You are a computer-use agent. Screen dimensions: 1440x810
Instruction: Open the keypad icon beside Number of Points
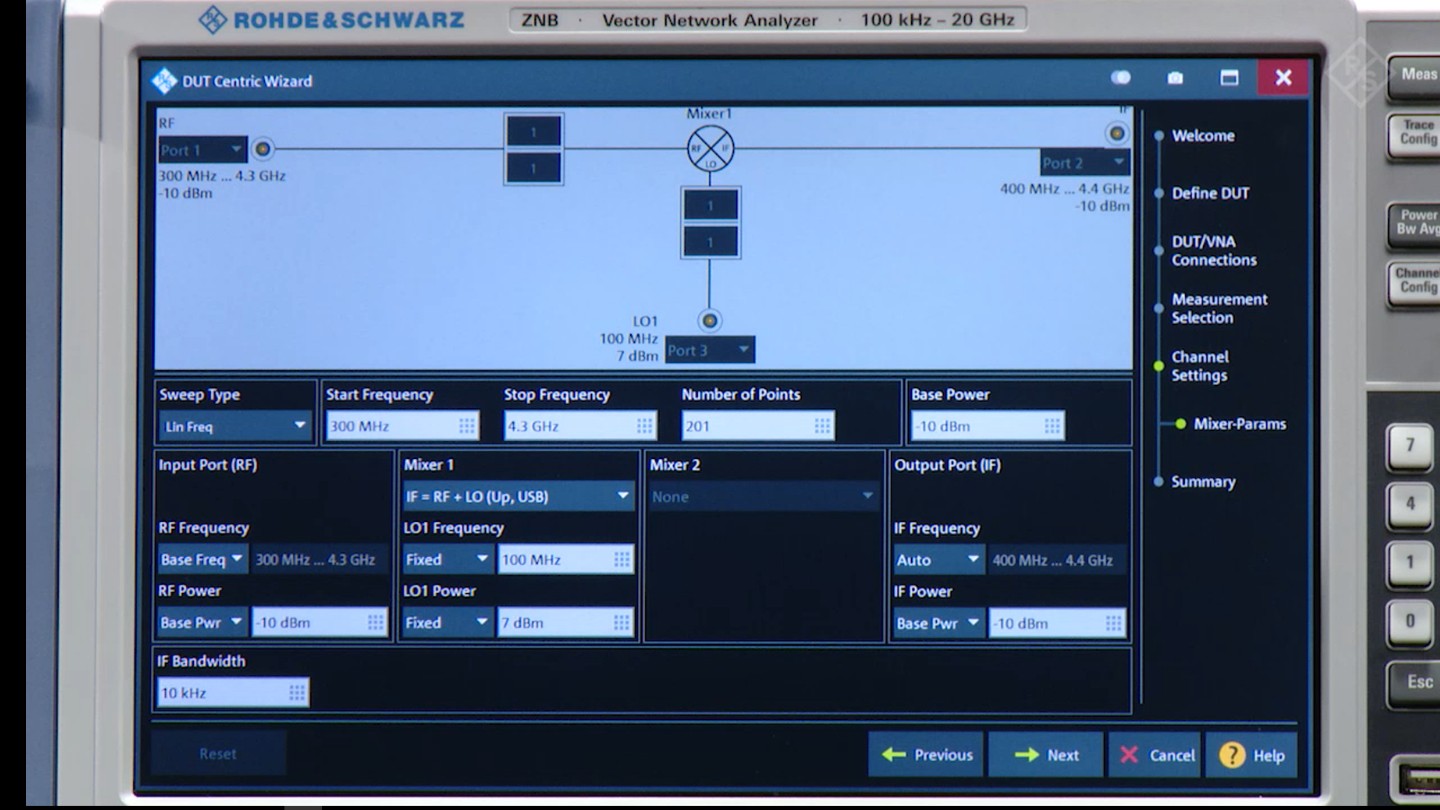[820, 425]
